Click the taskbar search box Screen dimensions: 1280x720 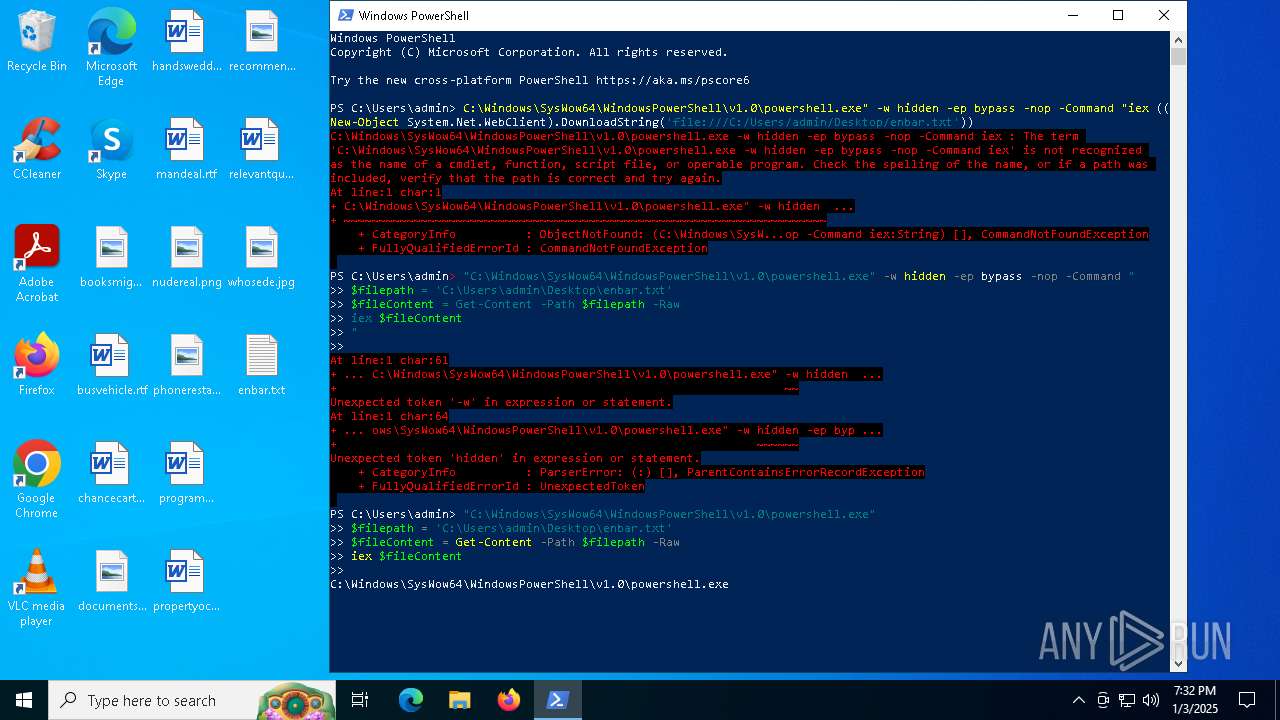(x=192, y=700)
